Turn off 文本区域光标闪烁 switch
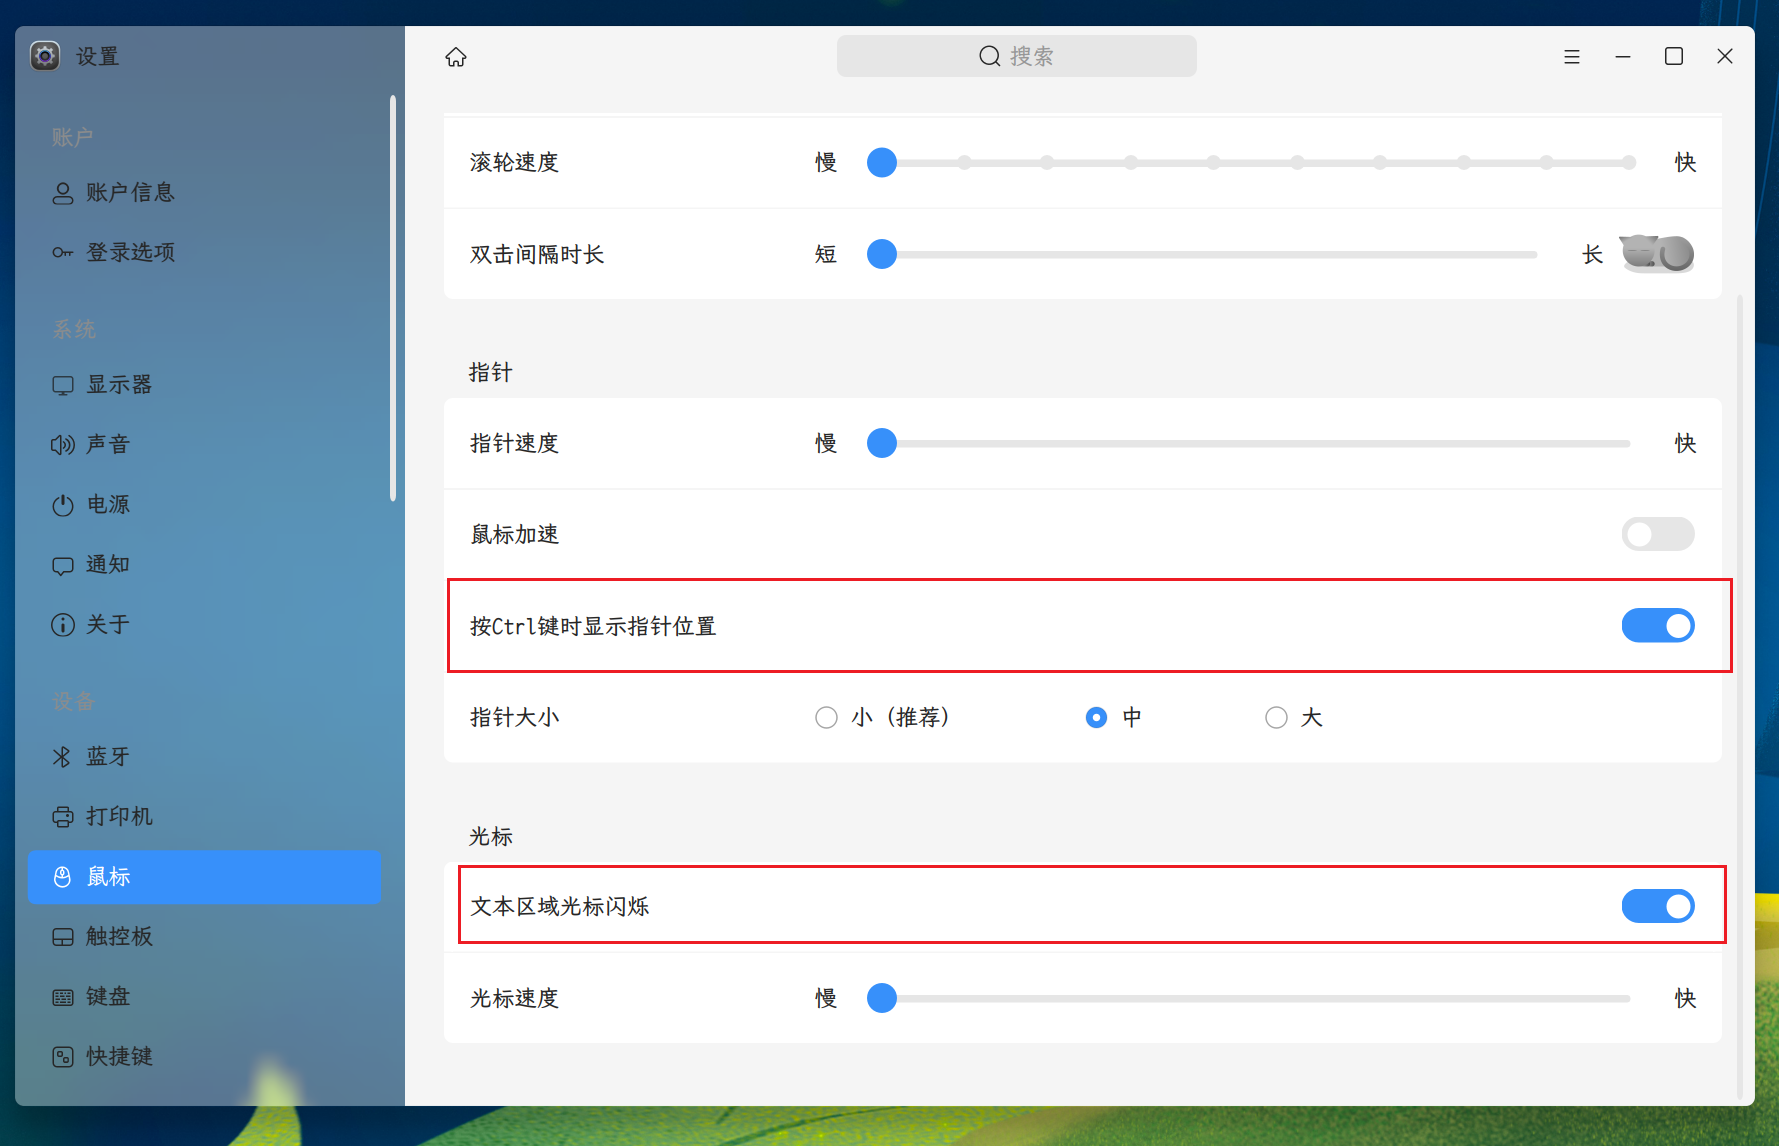Image resolution: width=1779 pixels, height=1146 pixels. (x=1658, y=906)
